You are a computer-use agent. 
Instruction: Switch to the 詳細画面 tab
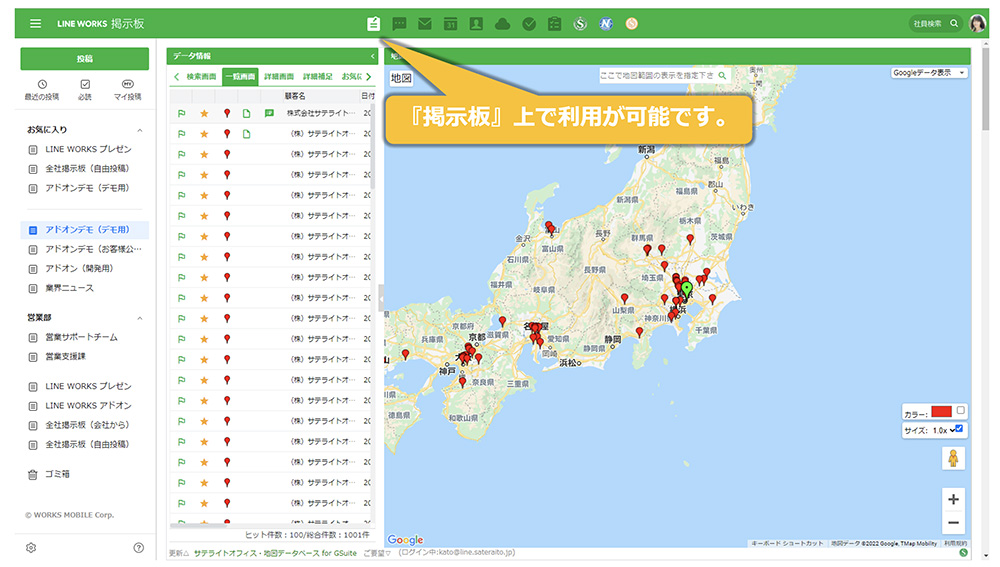tap(279, 76)
